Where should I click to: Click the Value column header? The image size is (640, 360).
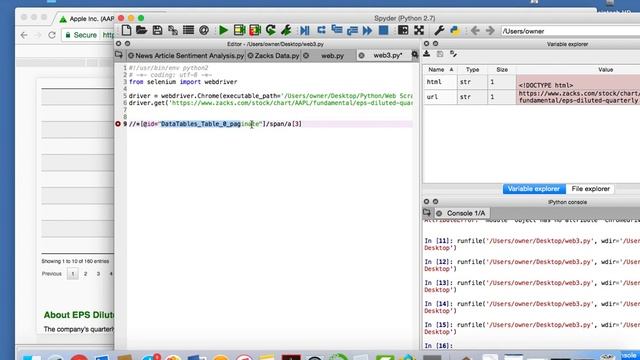tap(605, 70)
